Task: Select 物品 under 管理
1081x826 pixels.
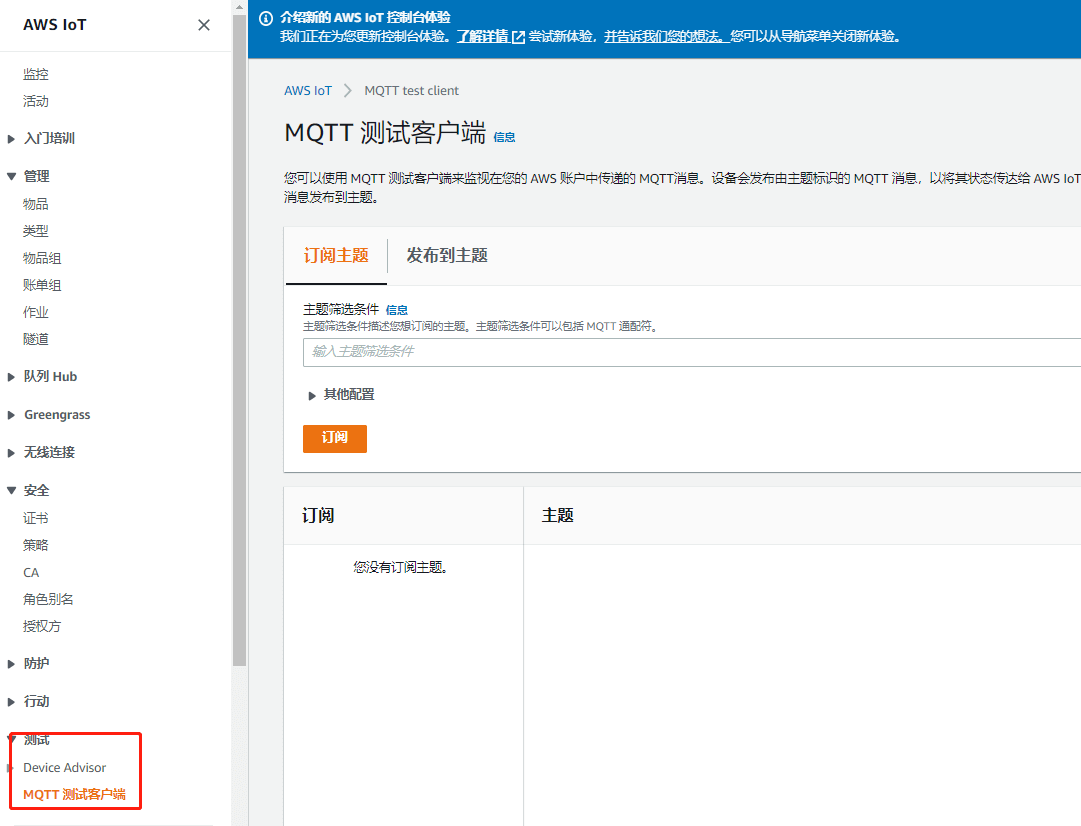Action: (x=36, y=204)
